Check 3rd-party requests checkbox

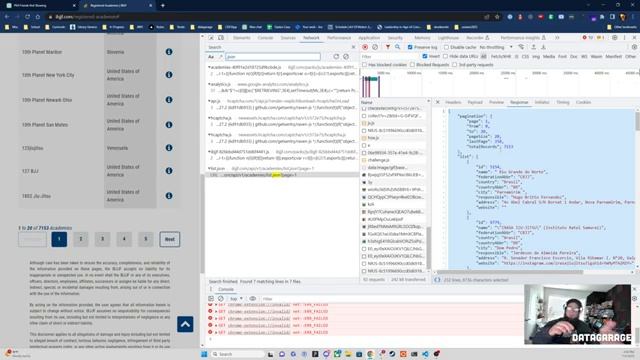point(454,64)
